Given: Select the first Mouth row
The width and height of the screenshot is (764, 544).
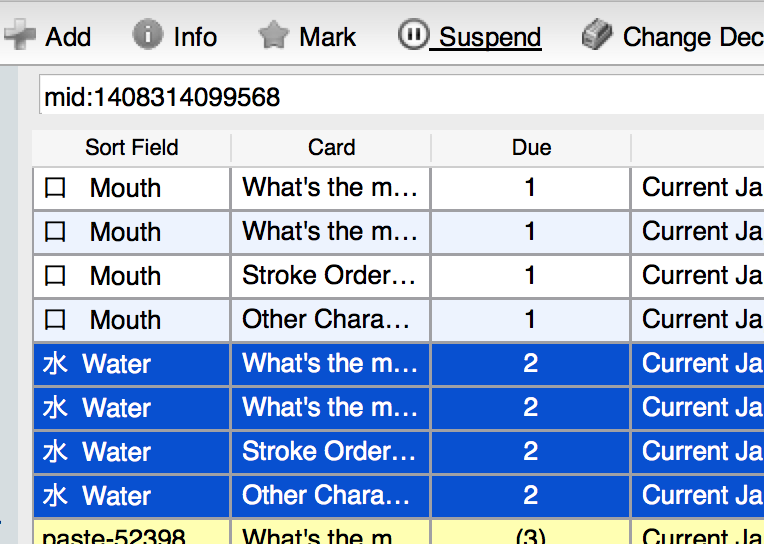Looking at the screenshot, I should tap(125, 188).
